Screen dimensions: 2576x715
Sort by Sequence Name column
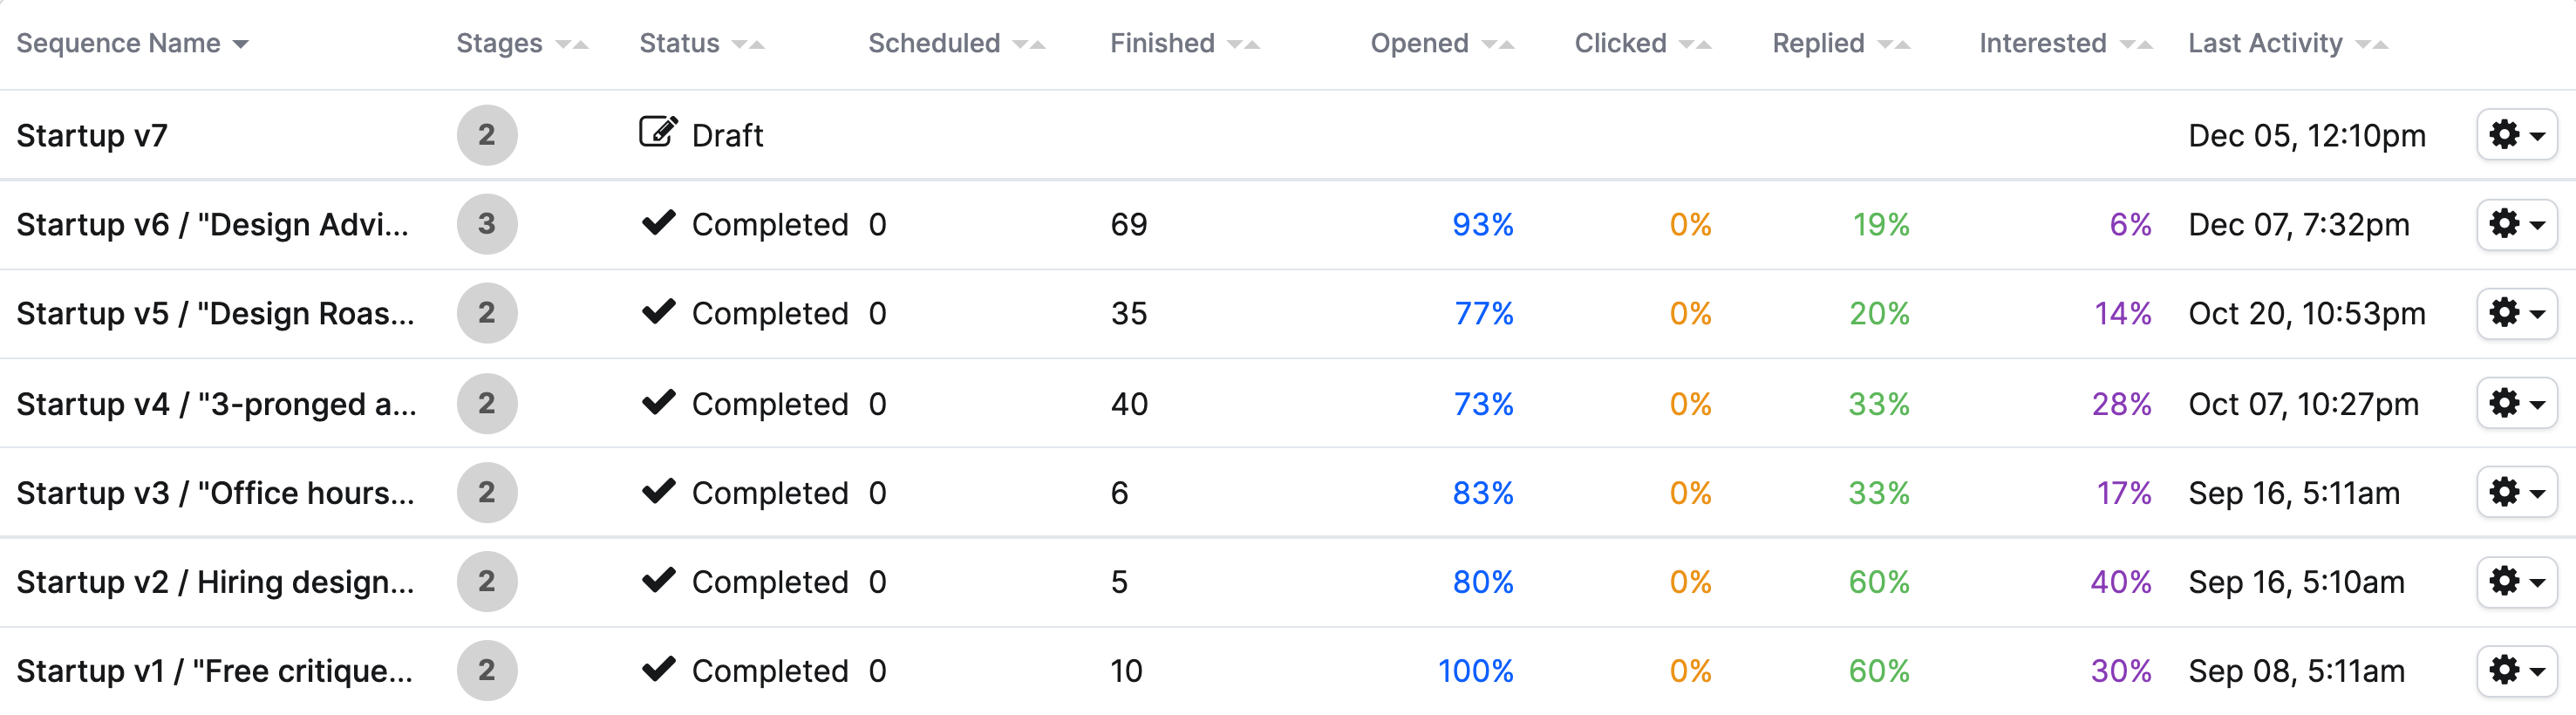[x=132, y=44]
